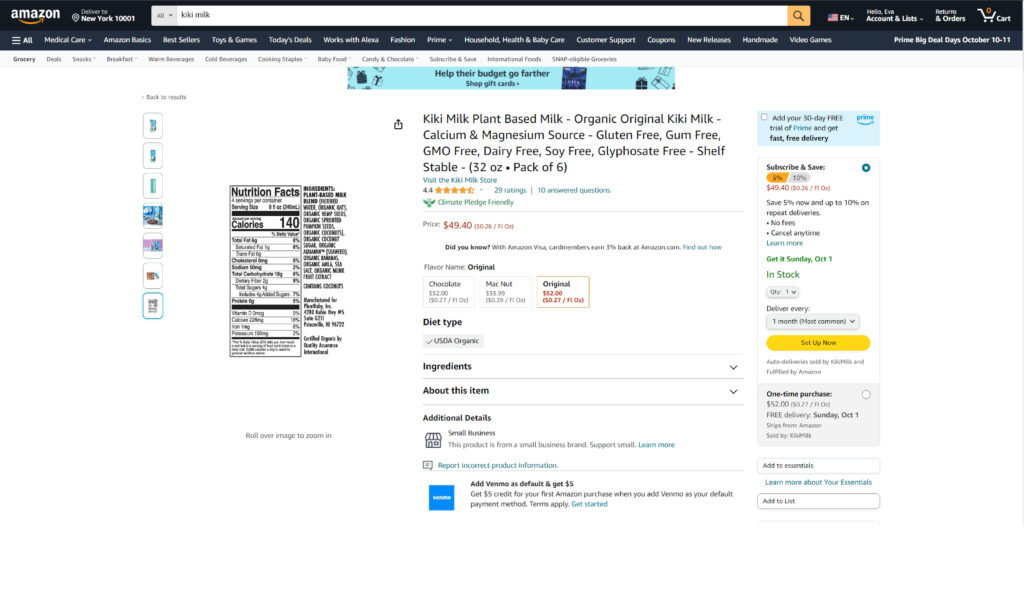Open Returns & Orders
Image resolution: width=1024 pixels, height=590 pixels.
(950, 16)
